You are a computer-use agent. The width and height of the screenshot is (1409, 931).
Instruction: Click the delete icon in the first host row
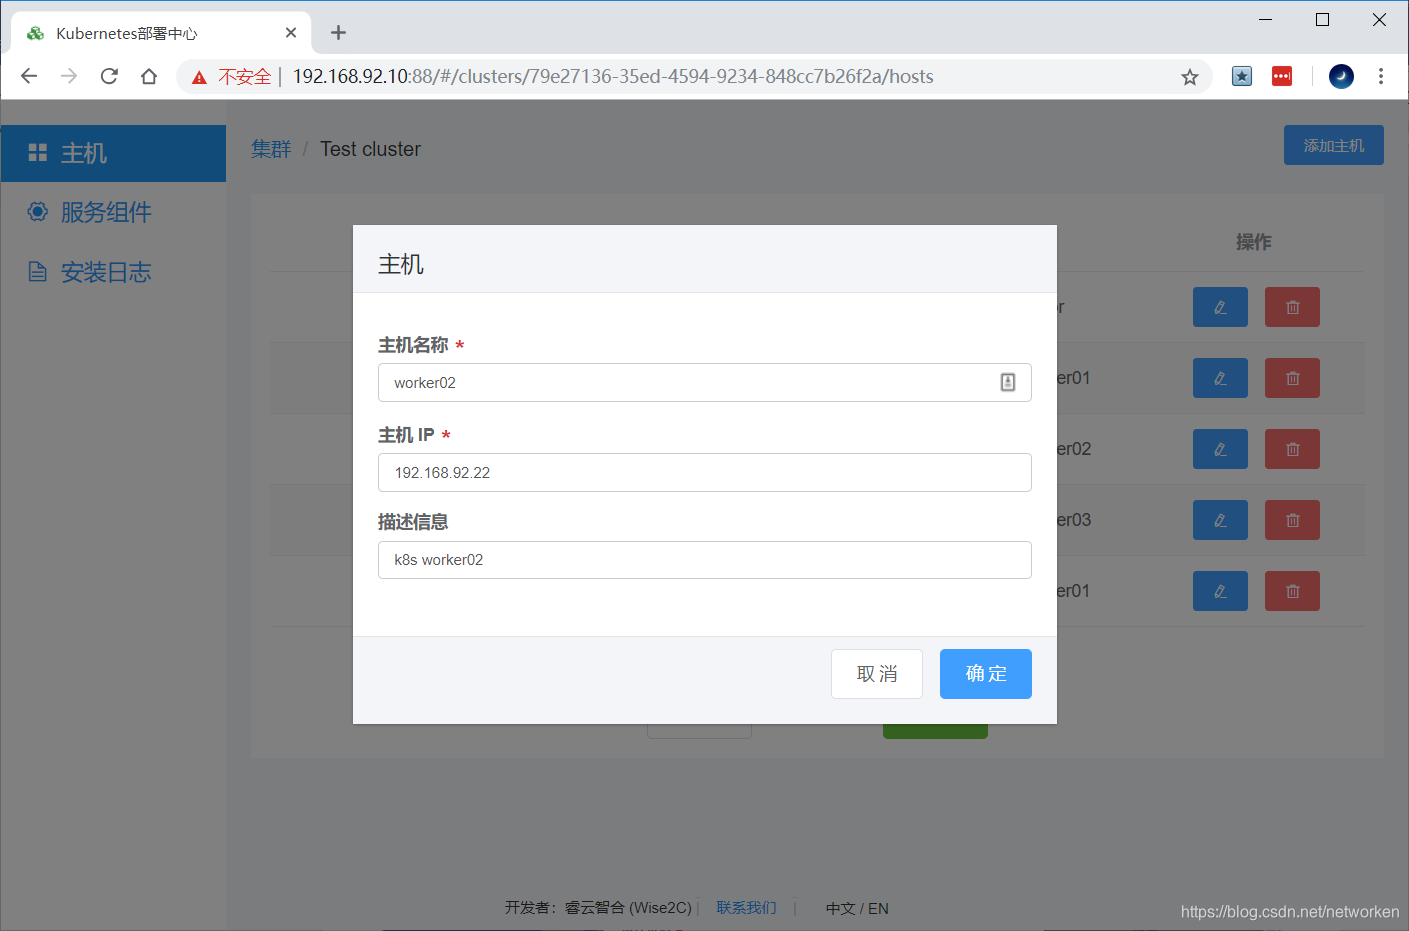coord(1292,307)
